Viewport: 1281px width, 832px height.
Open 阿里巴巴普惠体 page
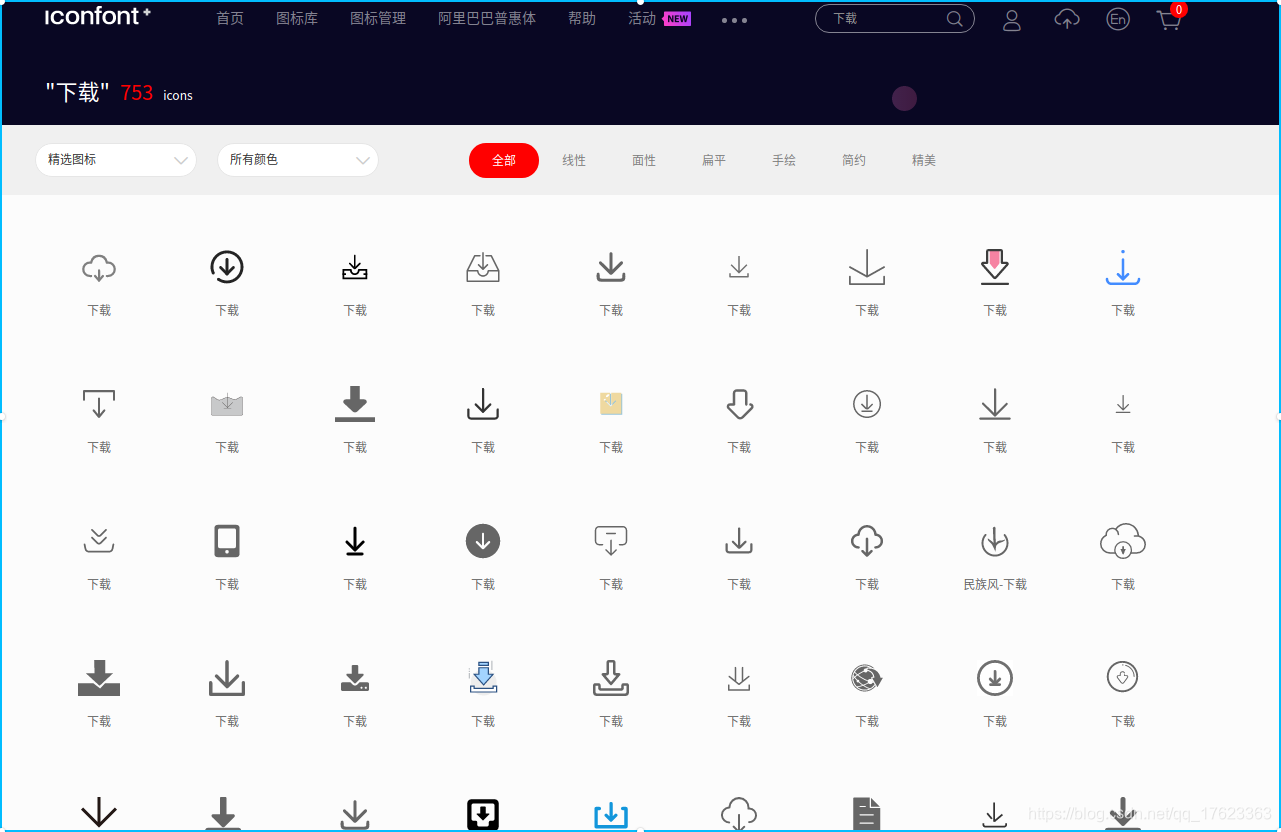pos(487,18)
